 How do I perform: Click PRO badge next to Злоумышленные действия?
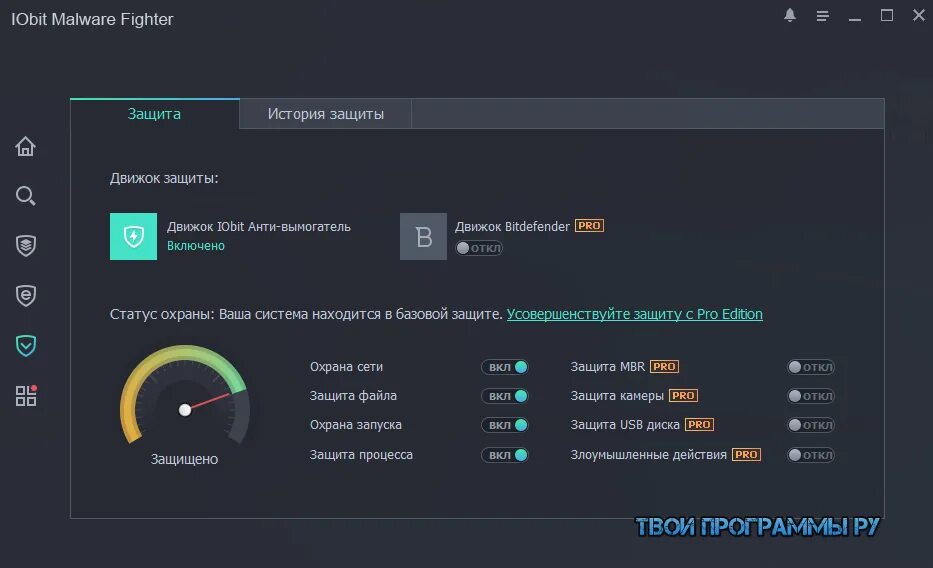click(x=746, y=454)
